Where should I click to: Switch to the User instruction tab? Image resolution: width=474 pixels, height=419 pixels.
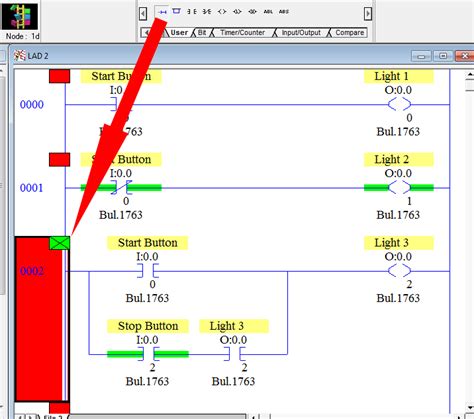pos(179,33)
